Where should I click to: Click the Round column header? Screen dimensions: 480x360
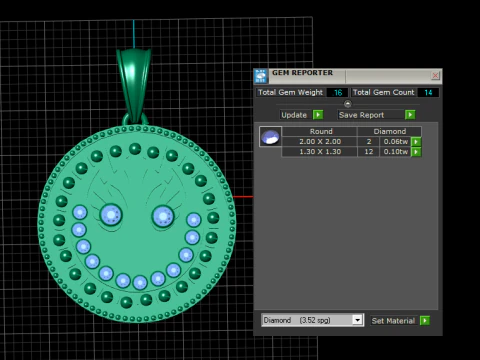[321, 131]
